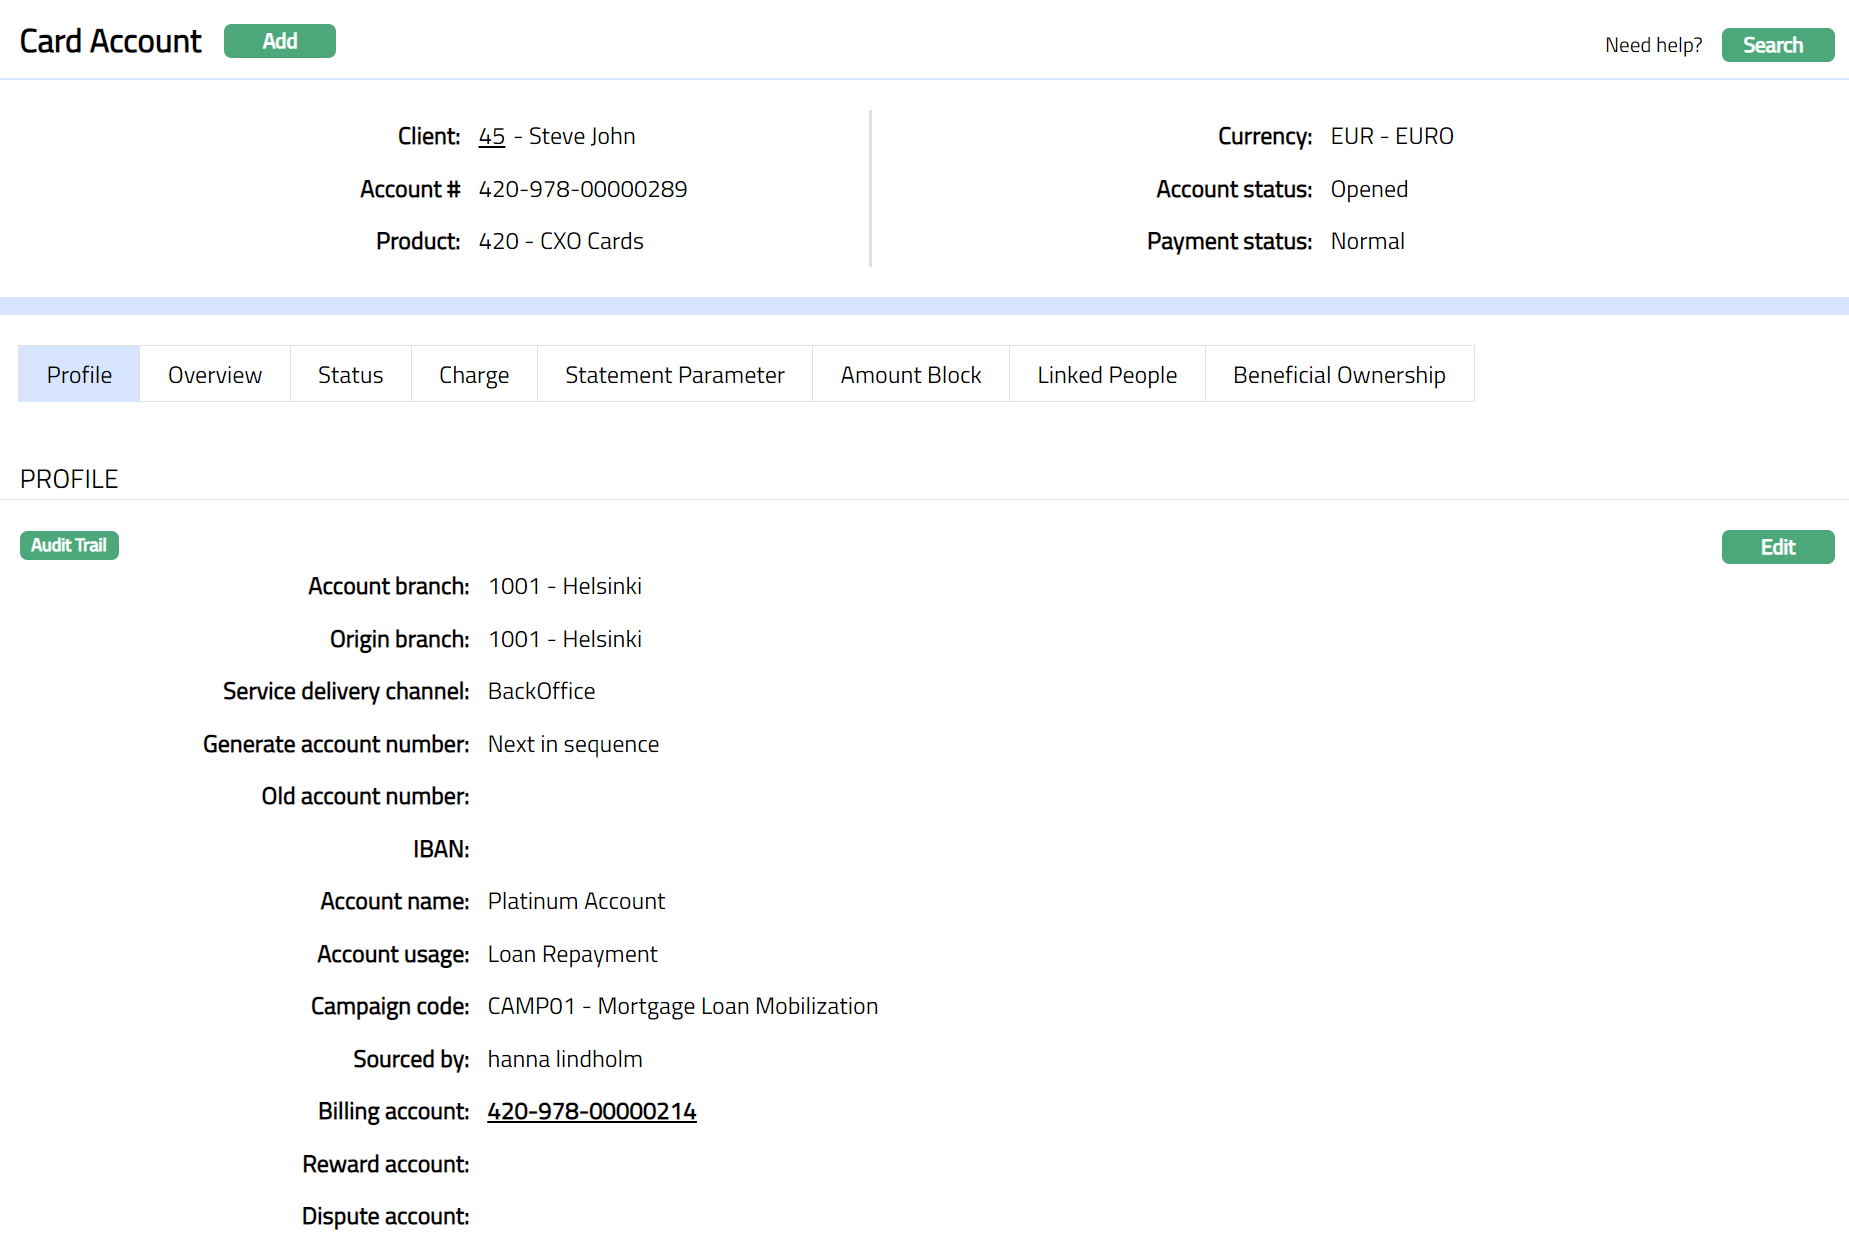Click the Add button beside Card Account
Viewport: 1849px width, 1249px height.
279,41
